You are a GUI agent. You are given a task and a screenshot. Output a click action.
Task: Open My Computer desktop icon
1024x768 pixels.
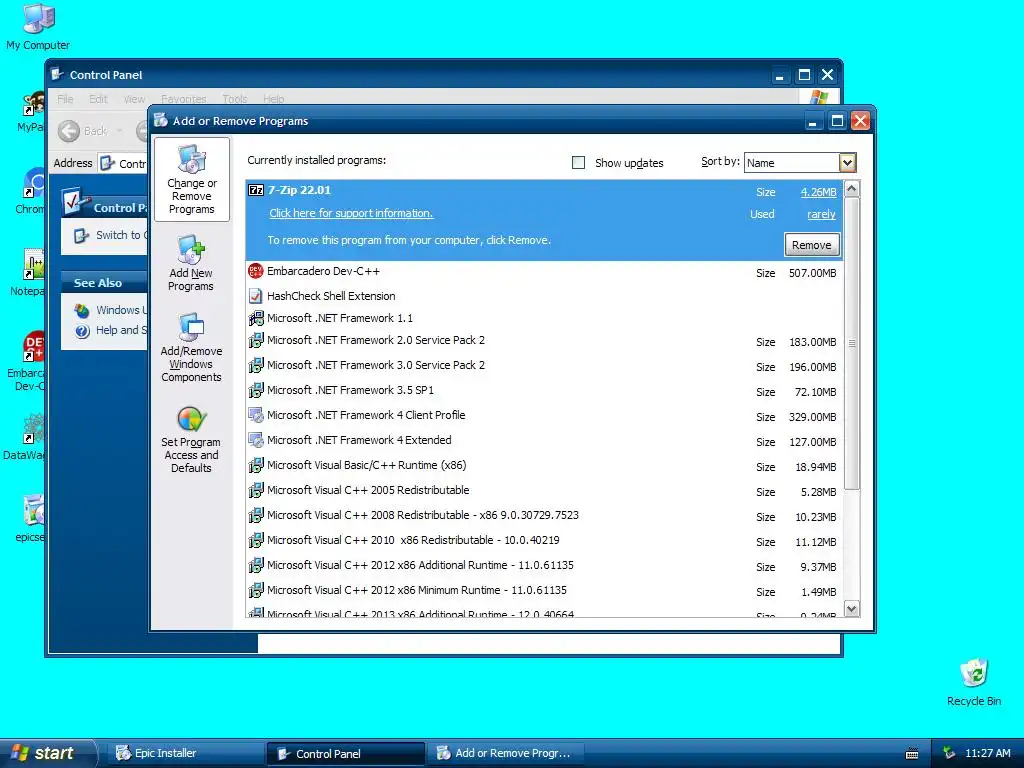tap(38, 18)
